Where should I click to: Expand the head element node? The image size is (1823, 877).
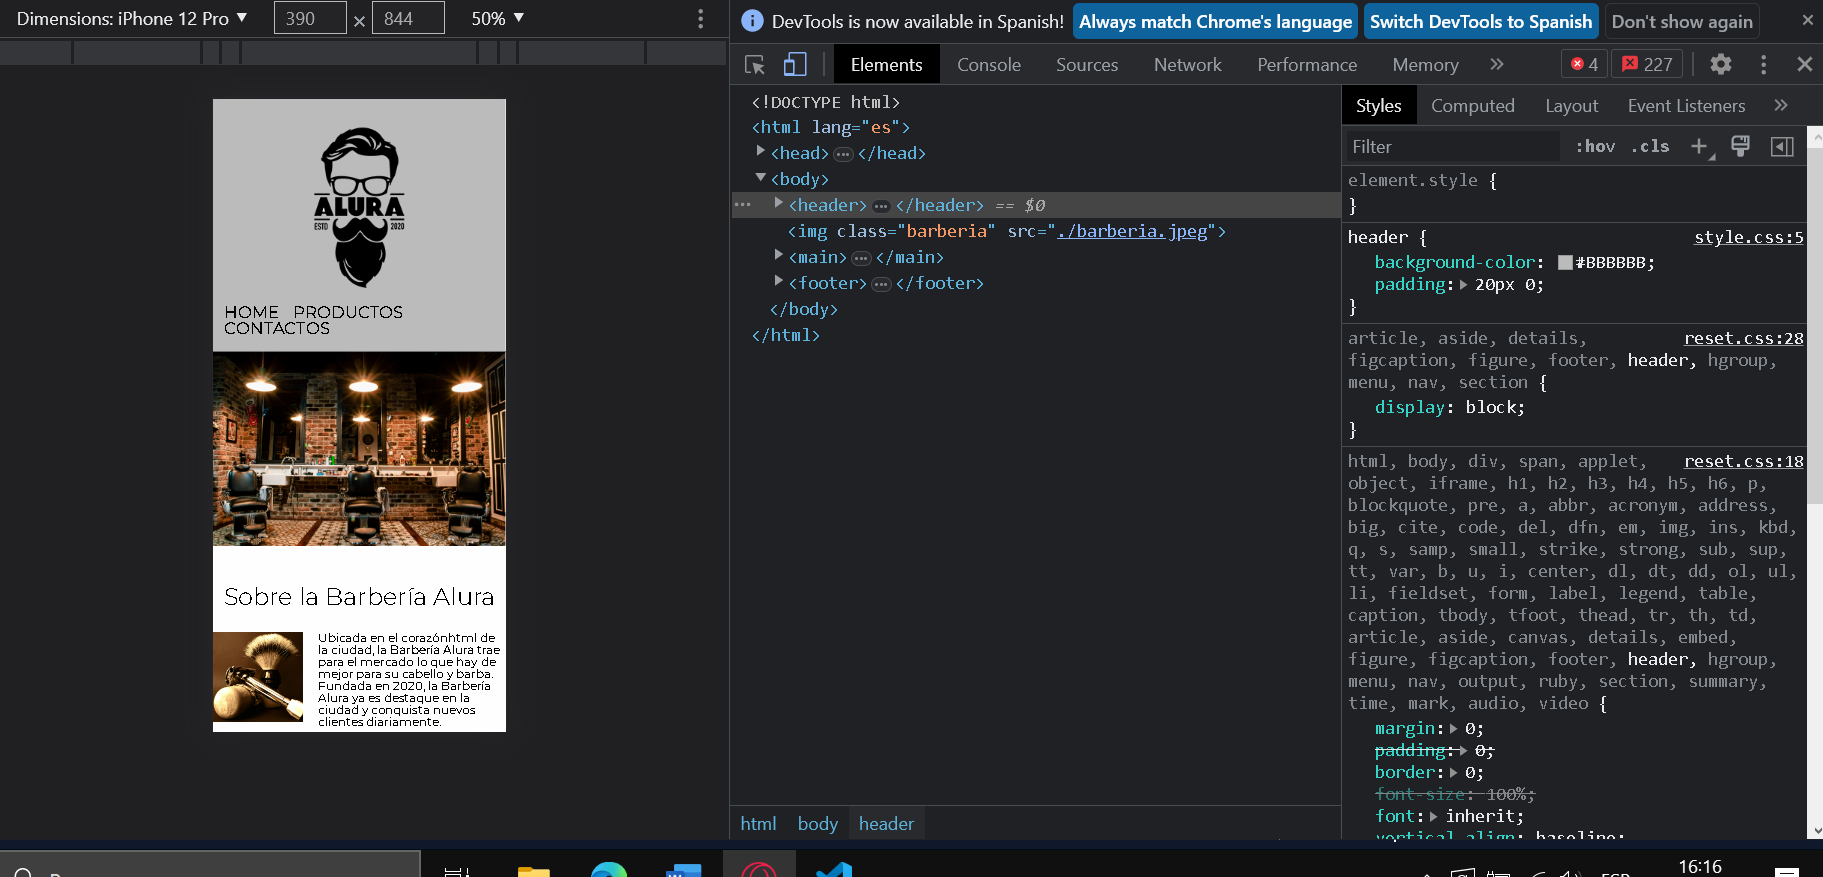[x=761, y=152]
